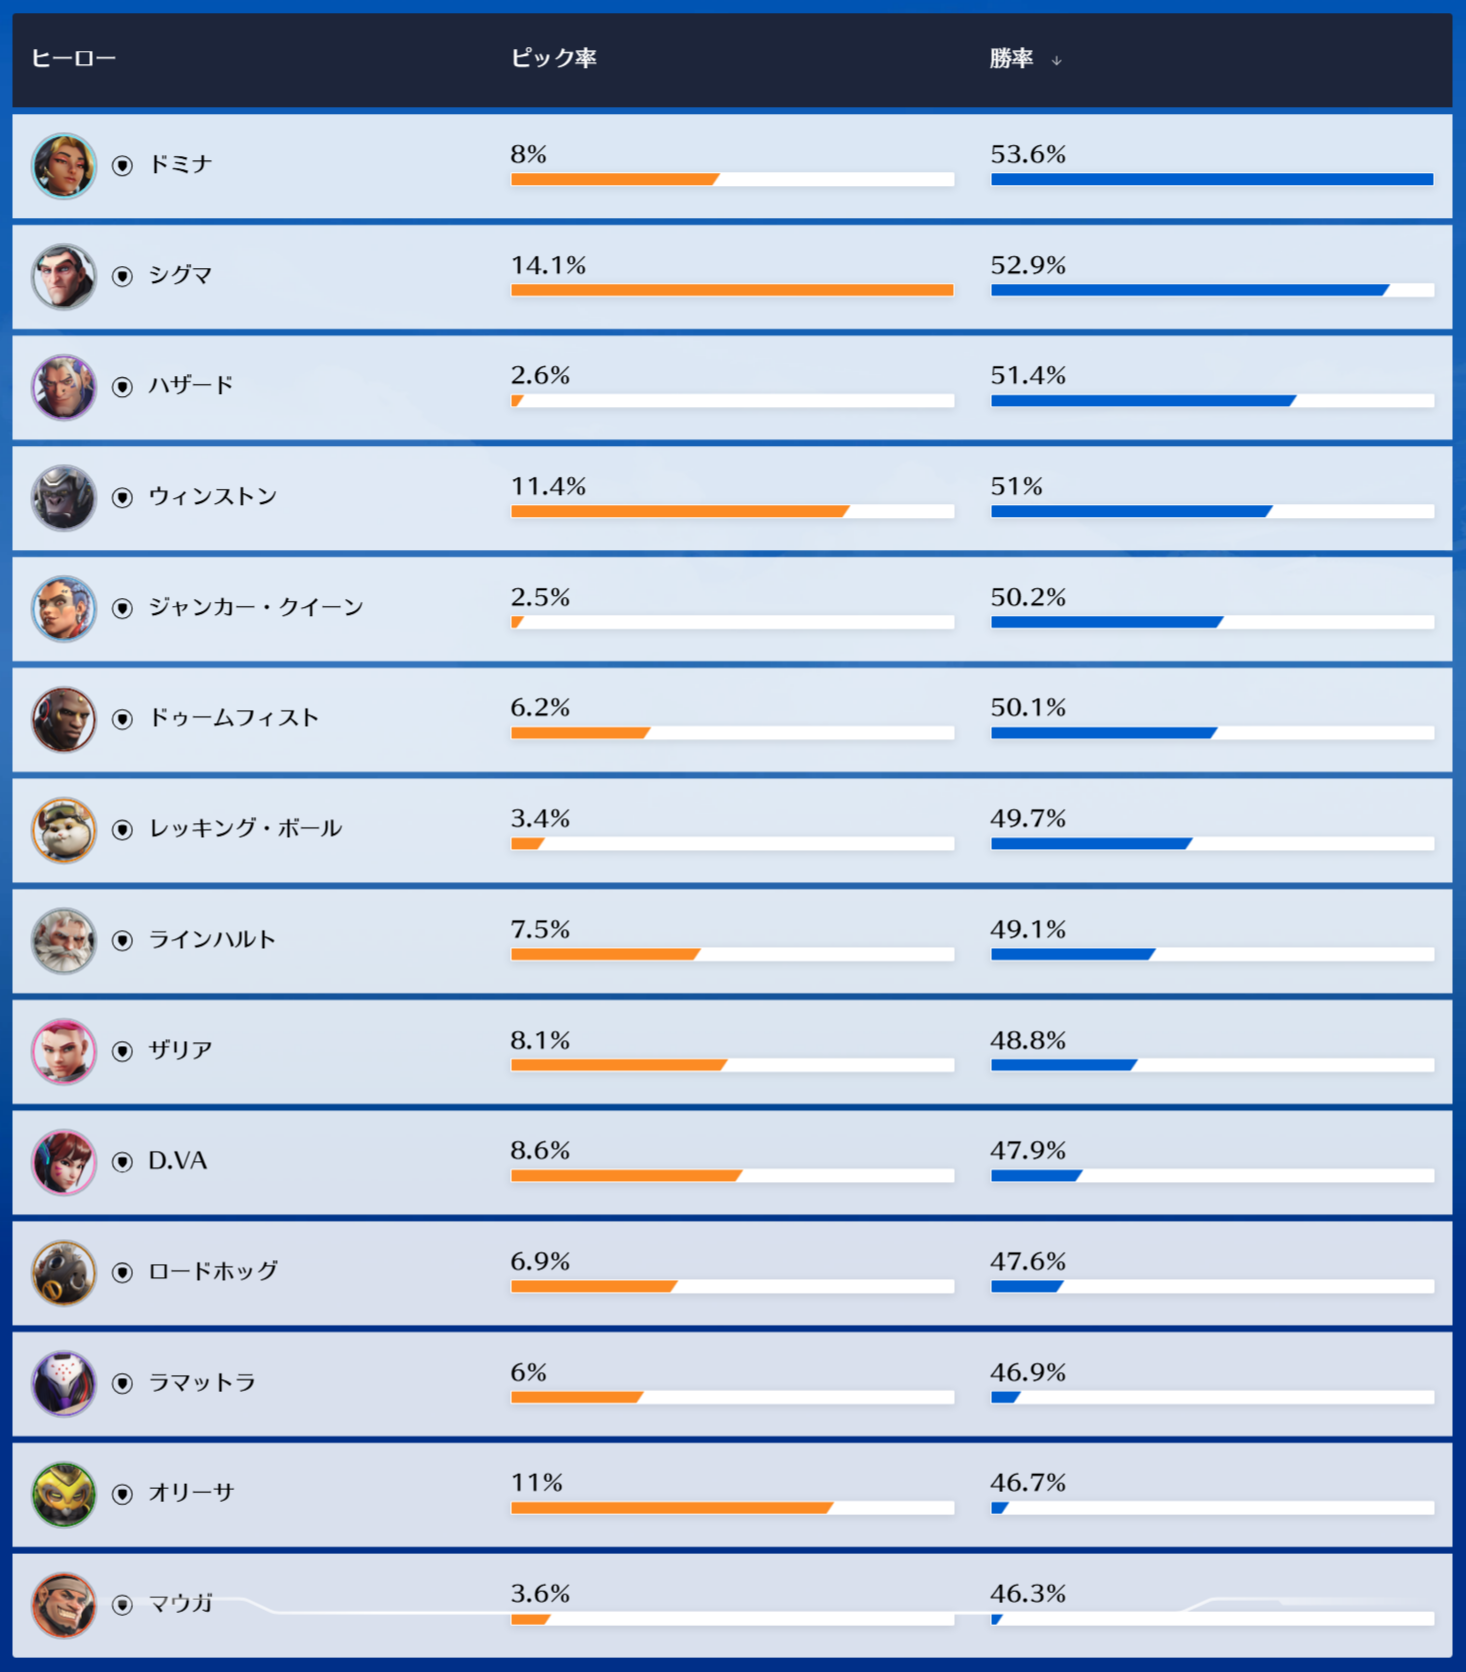The image size is (1466, 1672).
Task: Open the ラマットラ hero name link
Action: click(x=202, y=1382)
